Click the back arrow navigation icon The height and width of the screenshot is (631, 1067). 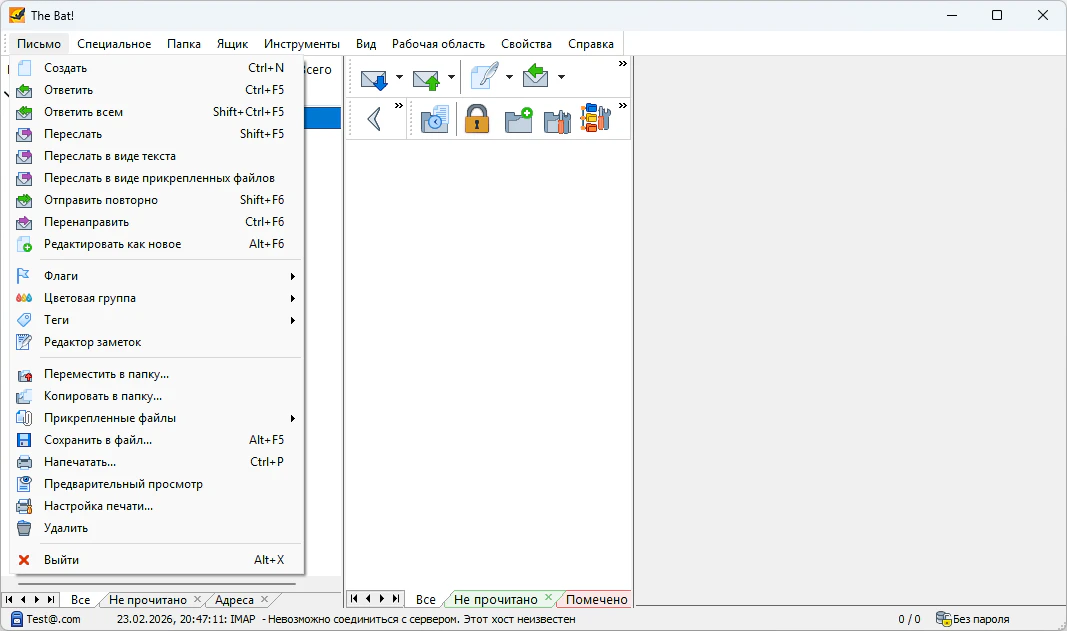(375, 120)
